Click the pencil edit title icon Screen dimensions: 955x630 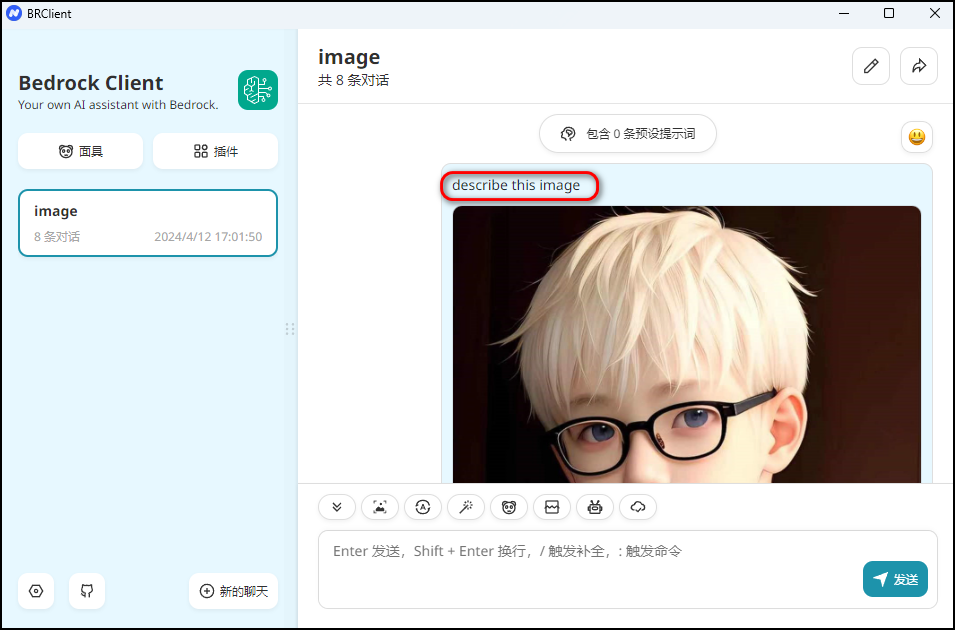click(871, 66)
